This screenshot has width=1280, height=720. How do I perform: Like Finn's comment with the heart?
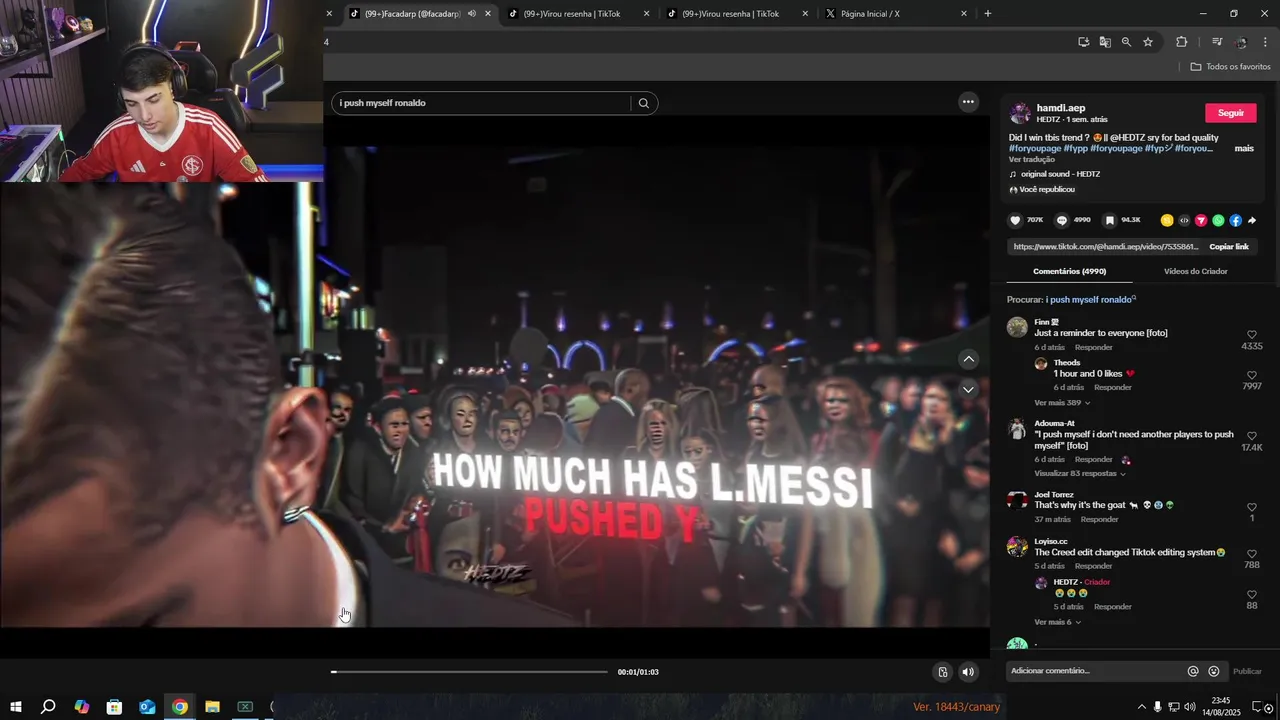1251,335
